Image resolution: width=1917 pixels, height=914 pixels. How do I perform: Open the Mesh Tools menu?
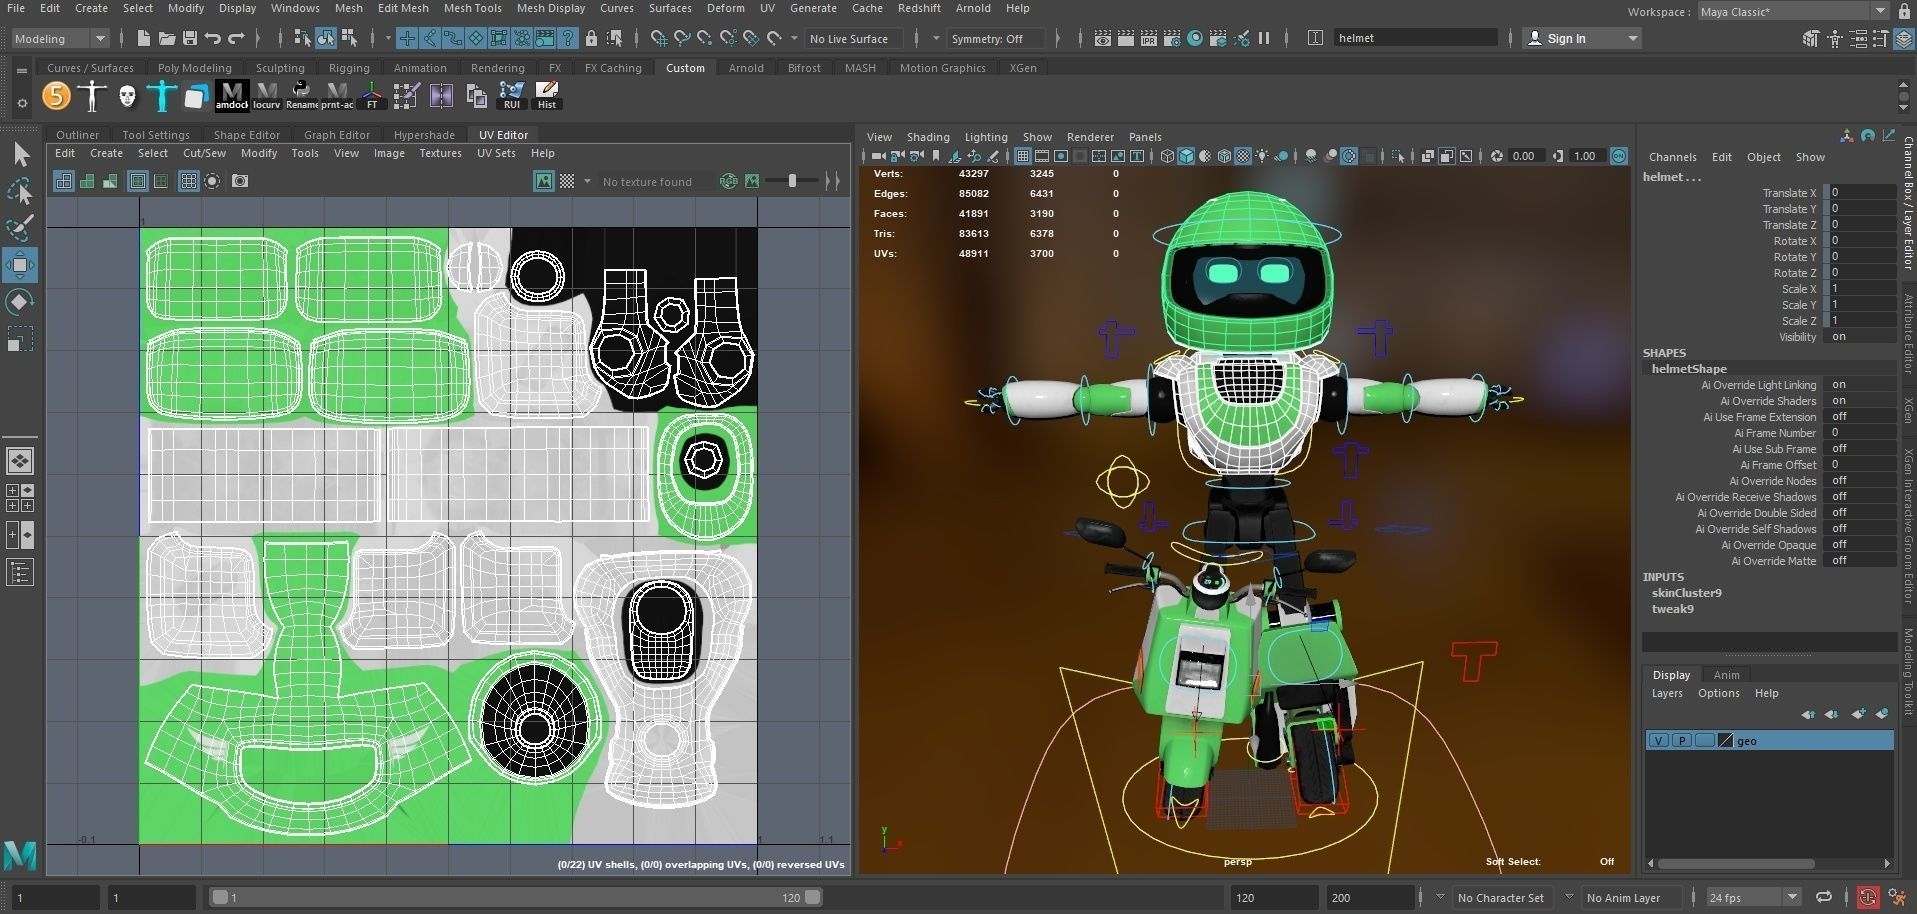tap(472, 8)
